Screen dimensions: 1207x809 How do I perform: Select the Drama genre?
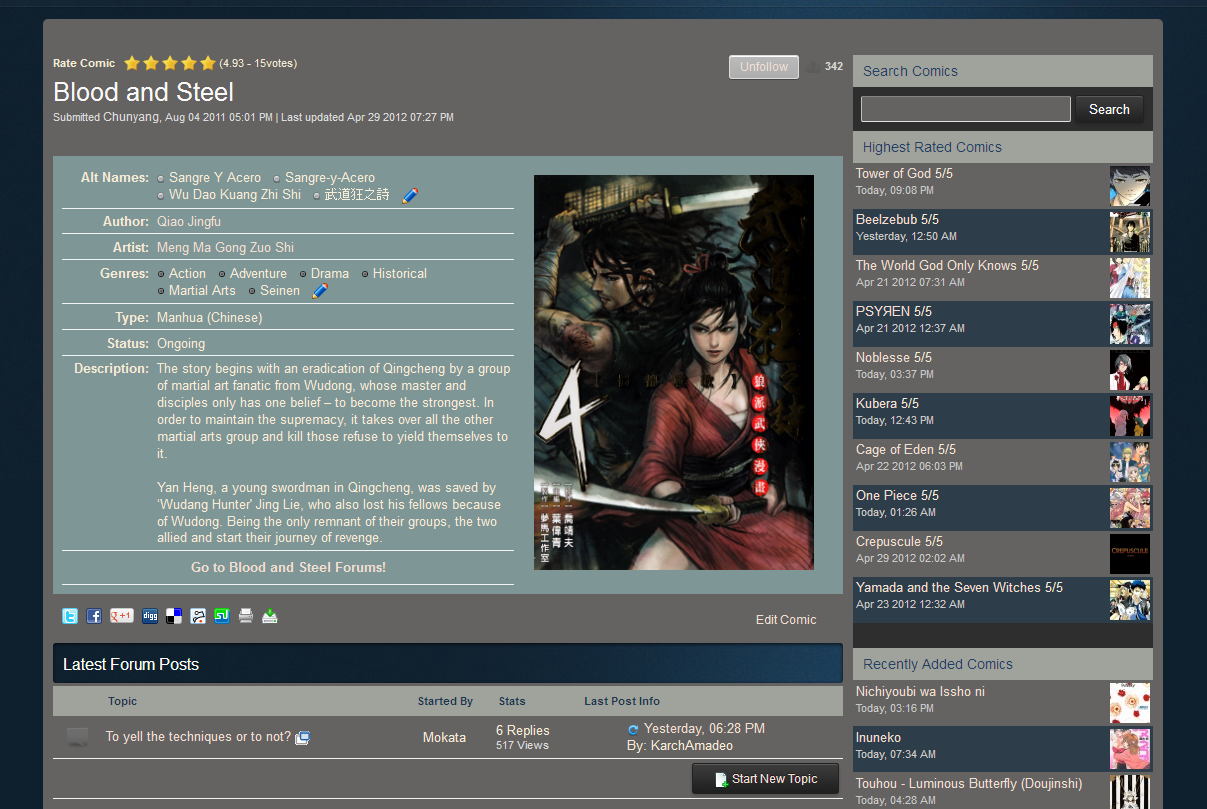coord(330,273)
